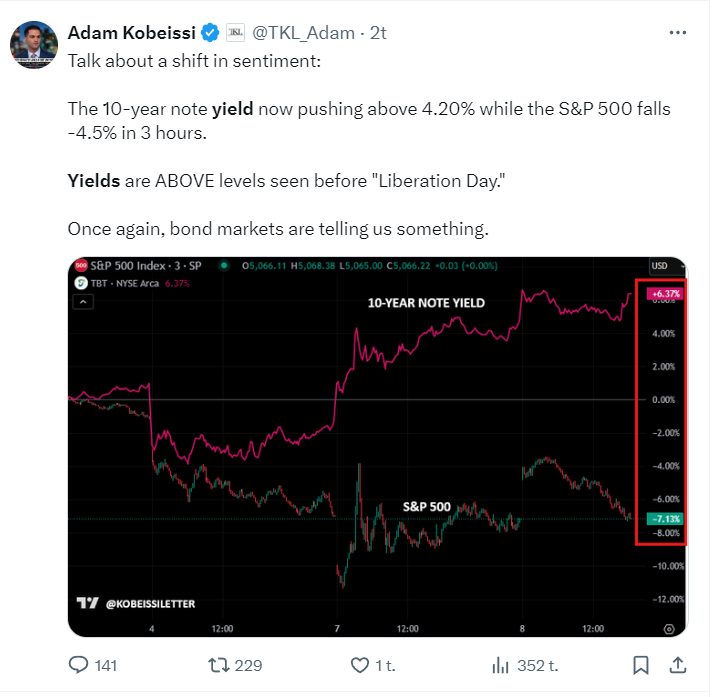Open the three-dot more options menu
Screen dimensions: 721x697
677,32
